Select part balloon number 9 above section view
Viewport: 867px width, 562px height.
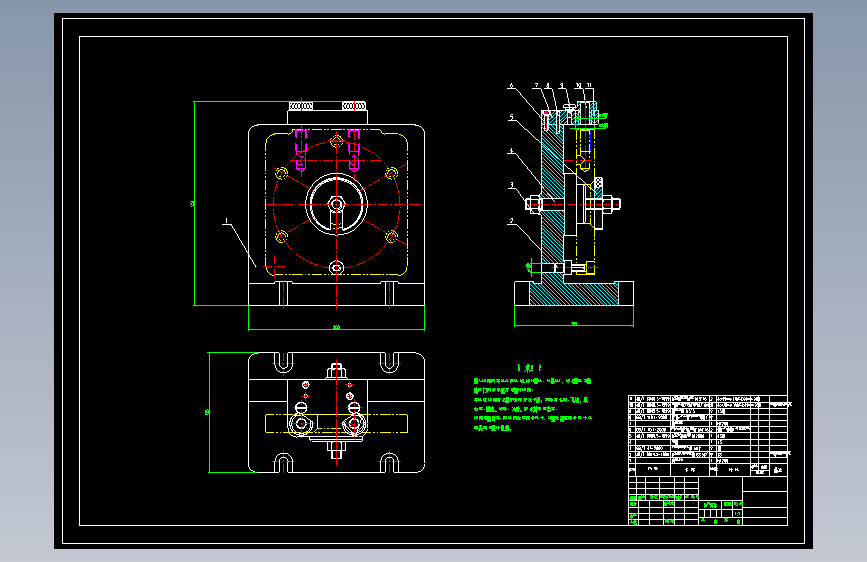point(561,86)
